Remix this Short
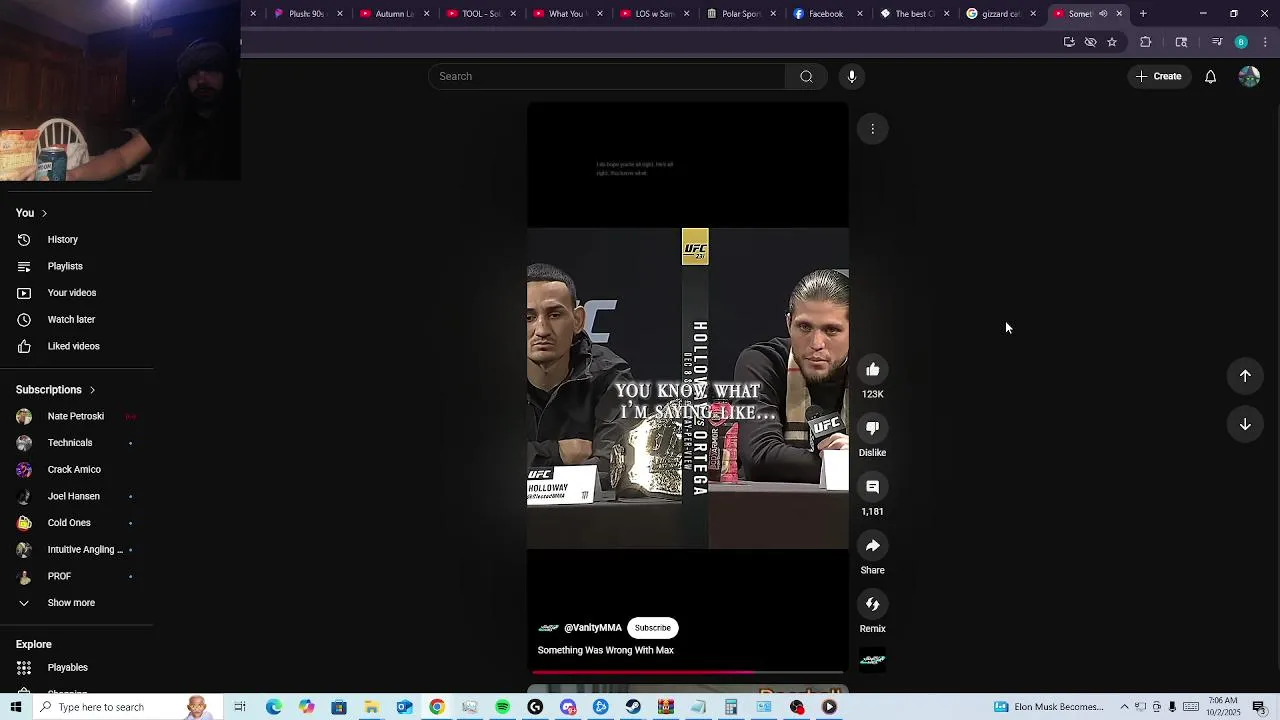Image resolution: width=1280 pixels, height=720 pixels. point(872,604)
